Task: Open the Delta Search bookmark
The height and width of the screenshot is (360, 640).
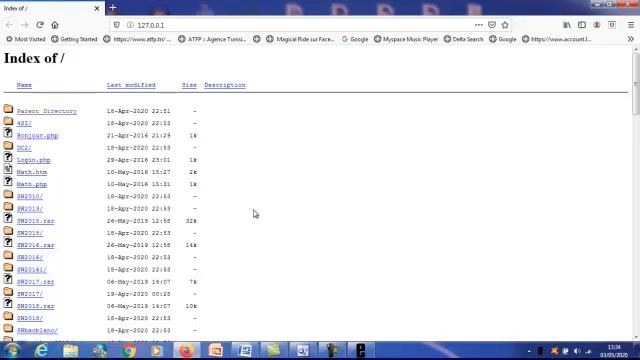Action: [464, 39]
